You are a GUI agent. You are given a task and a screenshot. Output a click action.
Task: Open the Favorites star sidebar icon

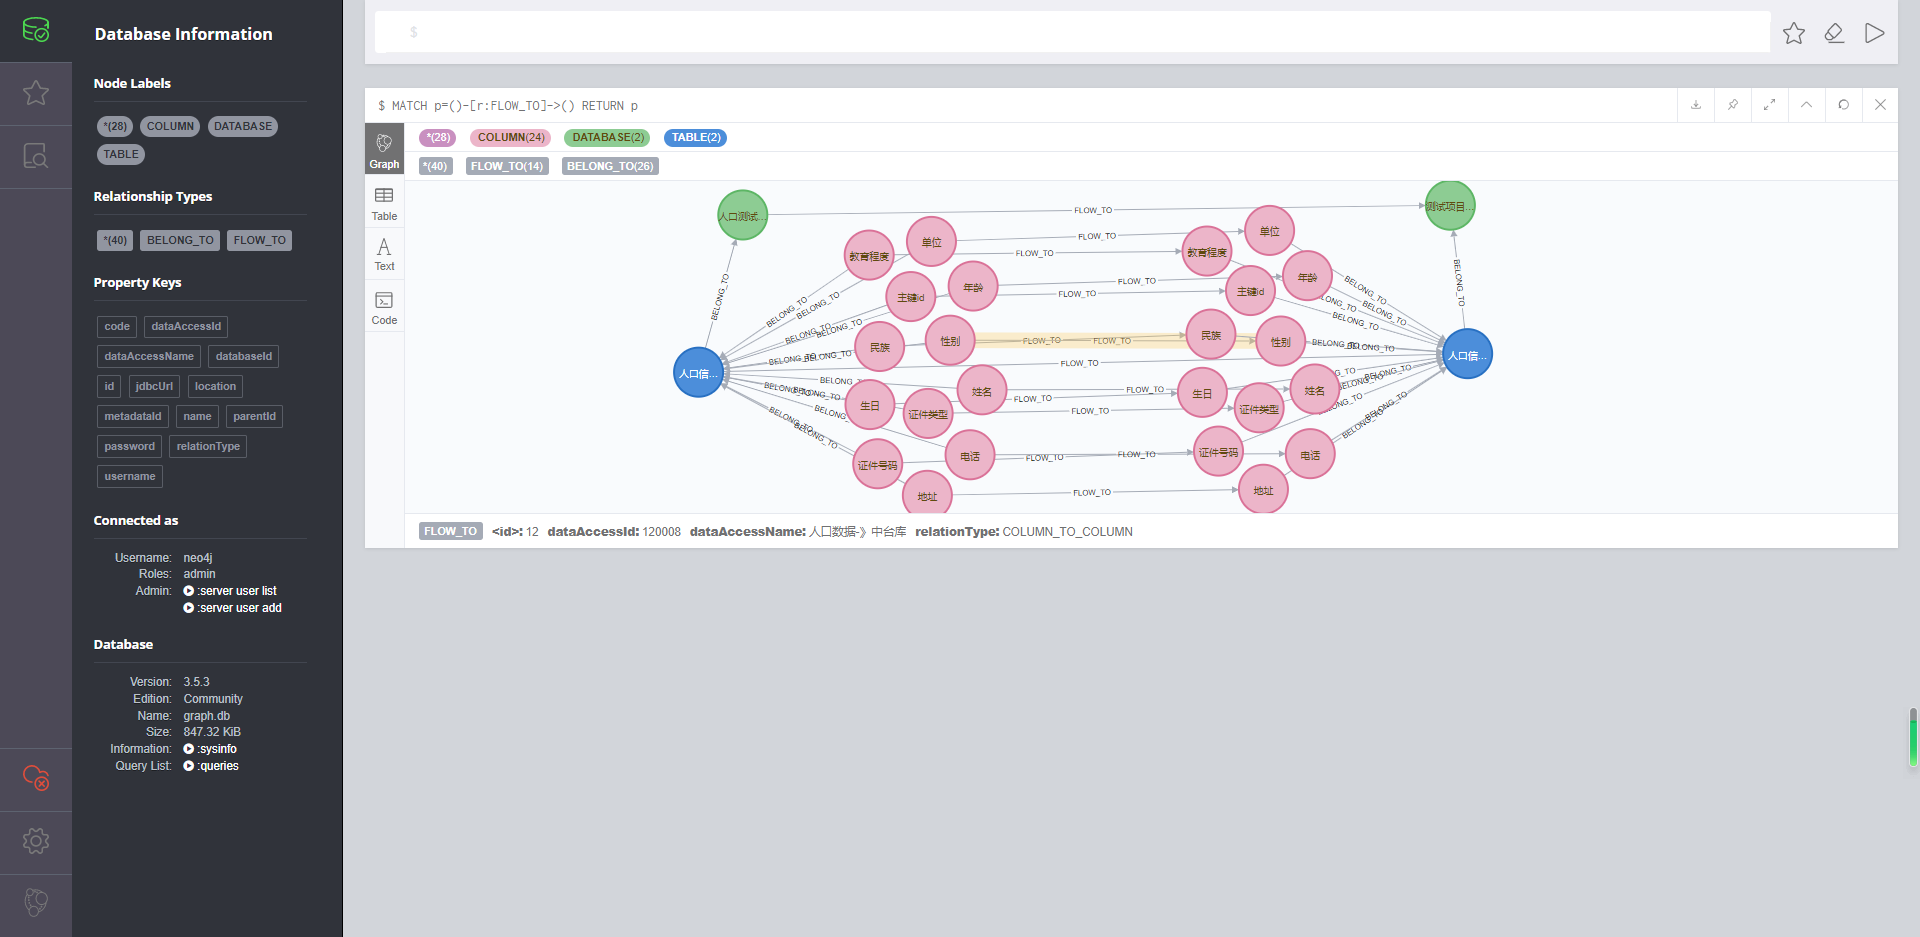[x=36, y=93]
